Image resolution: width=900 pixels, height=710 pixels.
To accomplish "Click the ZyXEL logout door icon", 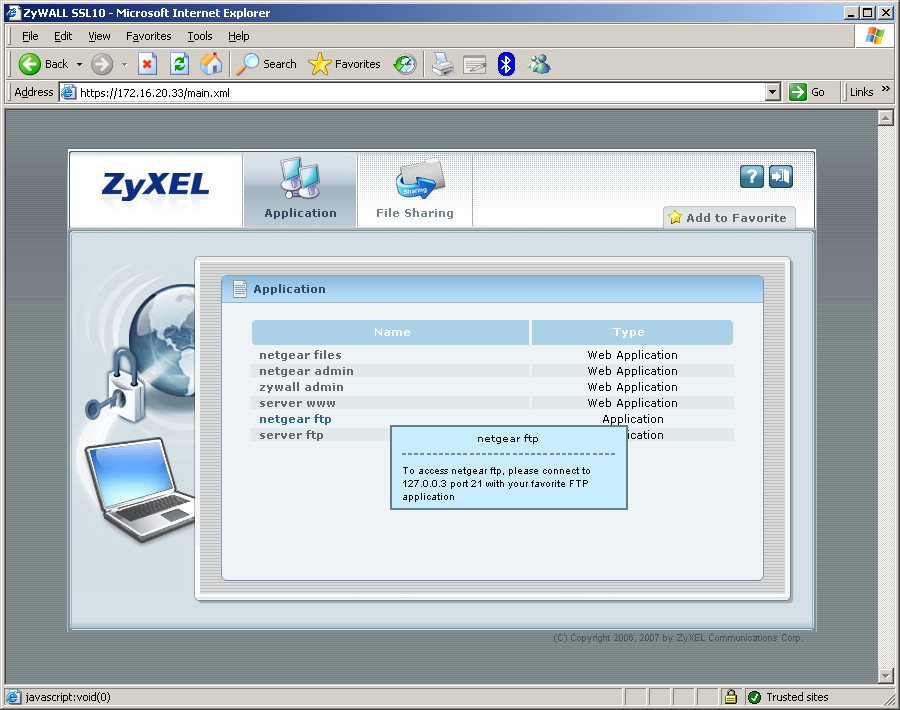I will (x=781, y=176).
